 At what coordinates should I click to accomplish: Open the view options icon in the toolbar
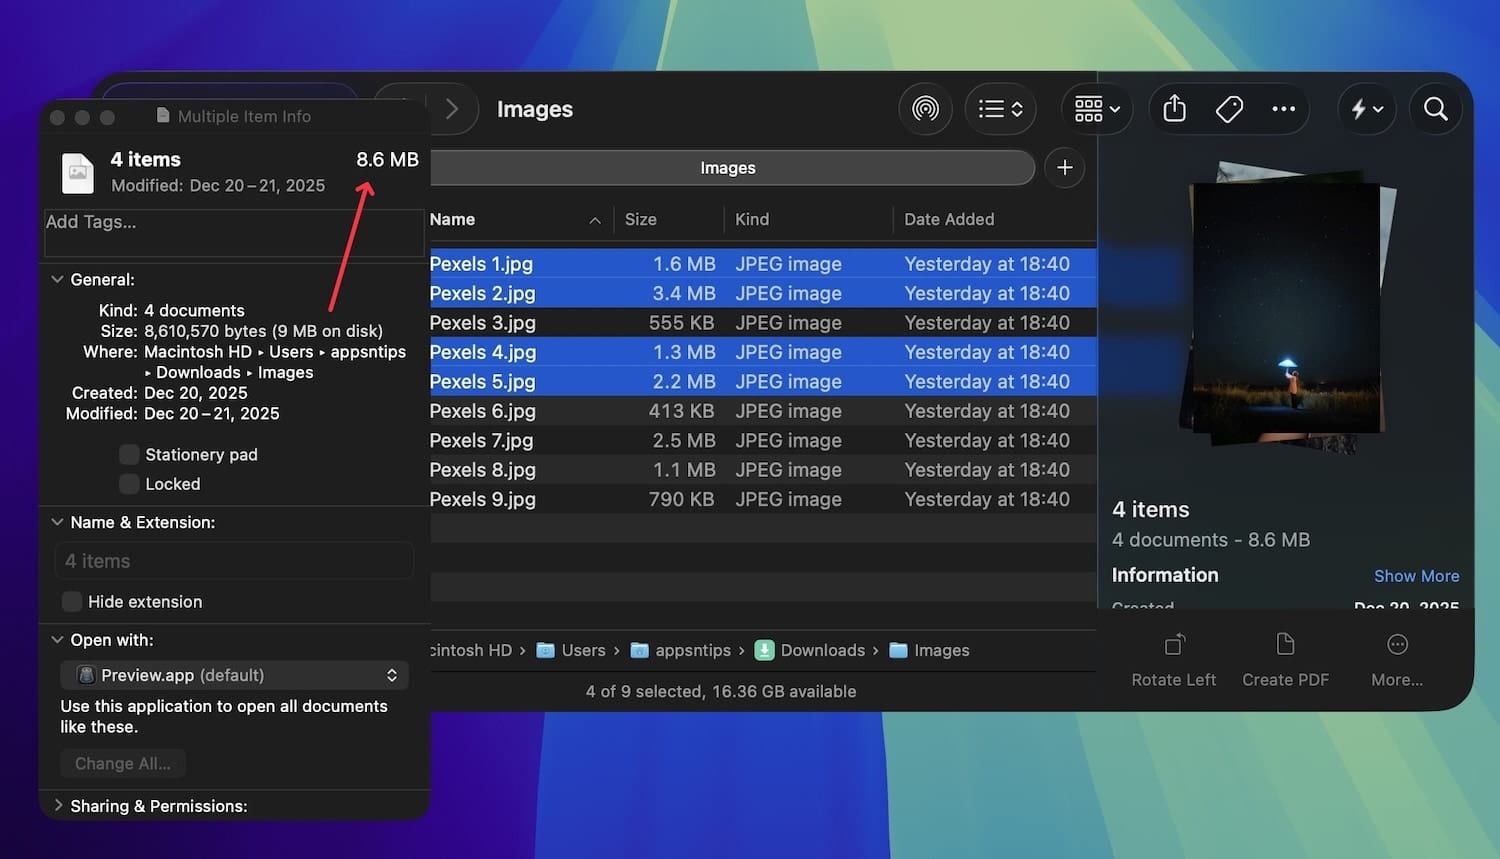999,109
